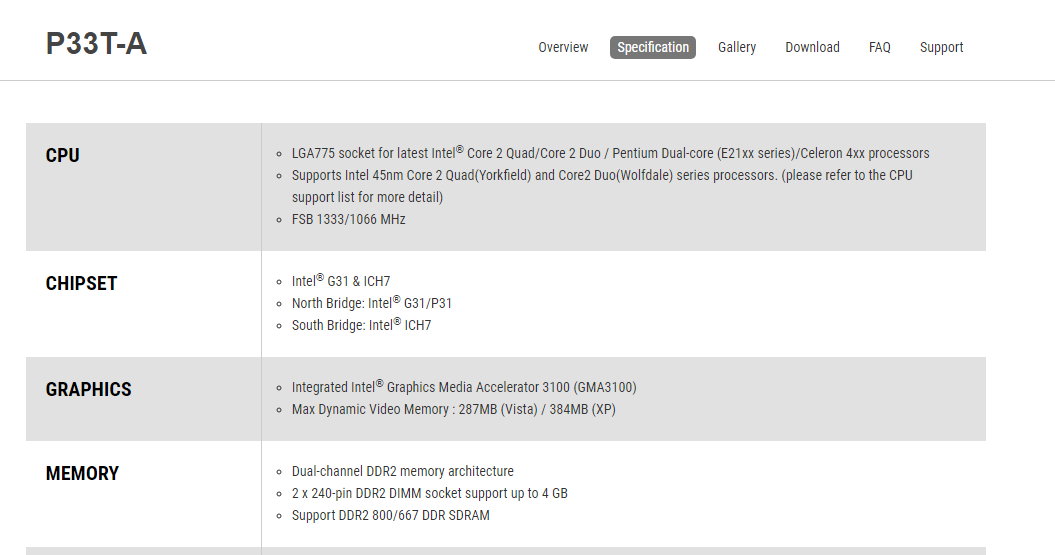Click the FSB 1333/1066 MHz entry
The width and height of the screenshot is (1055, 555).
coord(349,219)
